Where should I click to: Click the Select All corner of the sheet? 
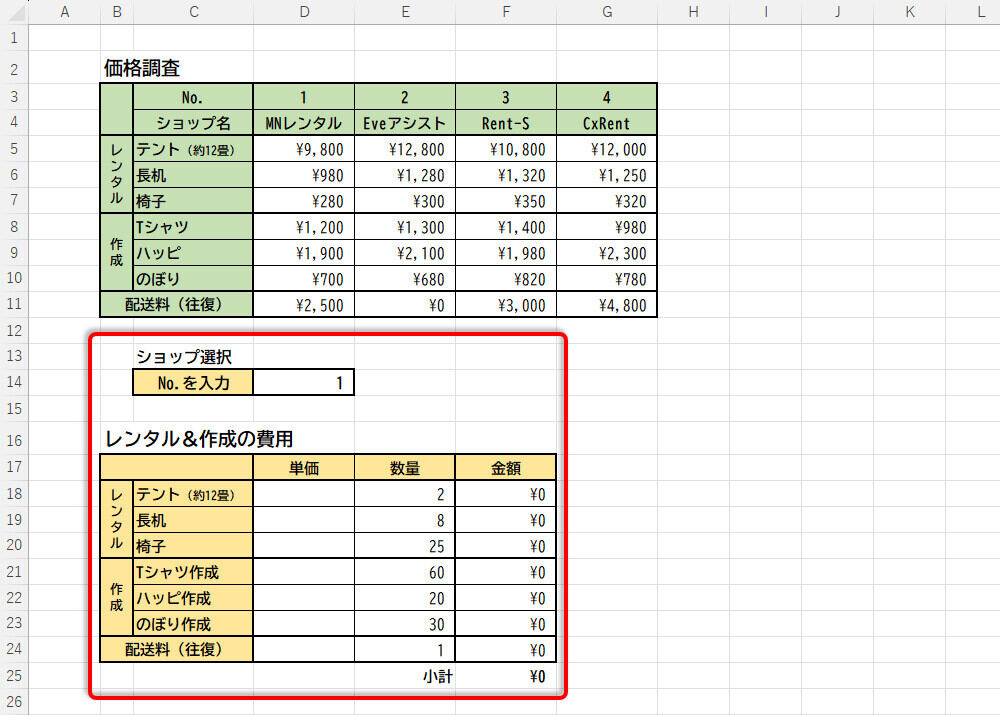click(14, 12)
